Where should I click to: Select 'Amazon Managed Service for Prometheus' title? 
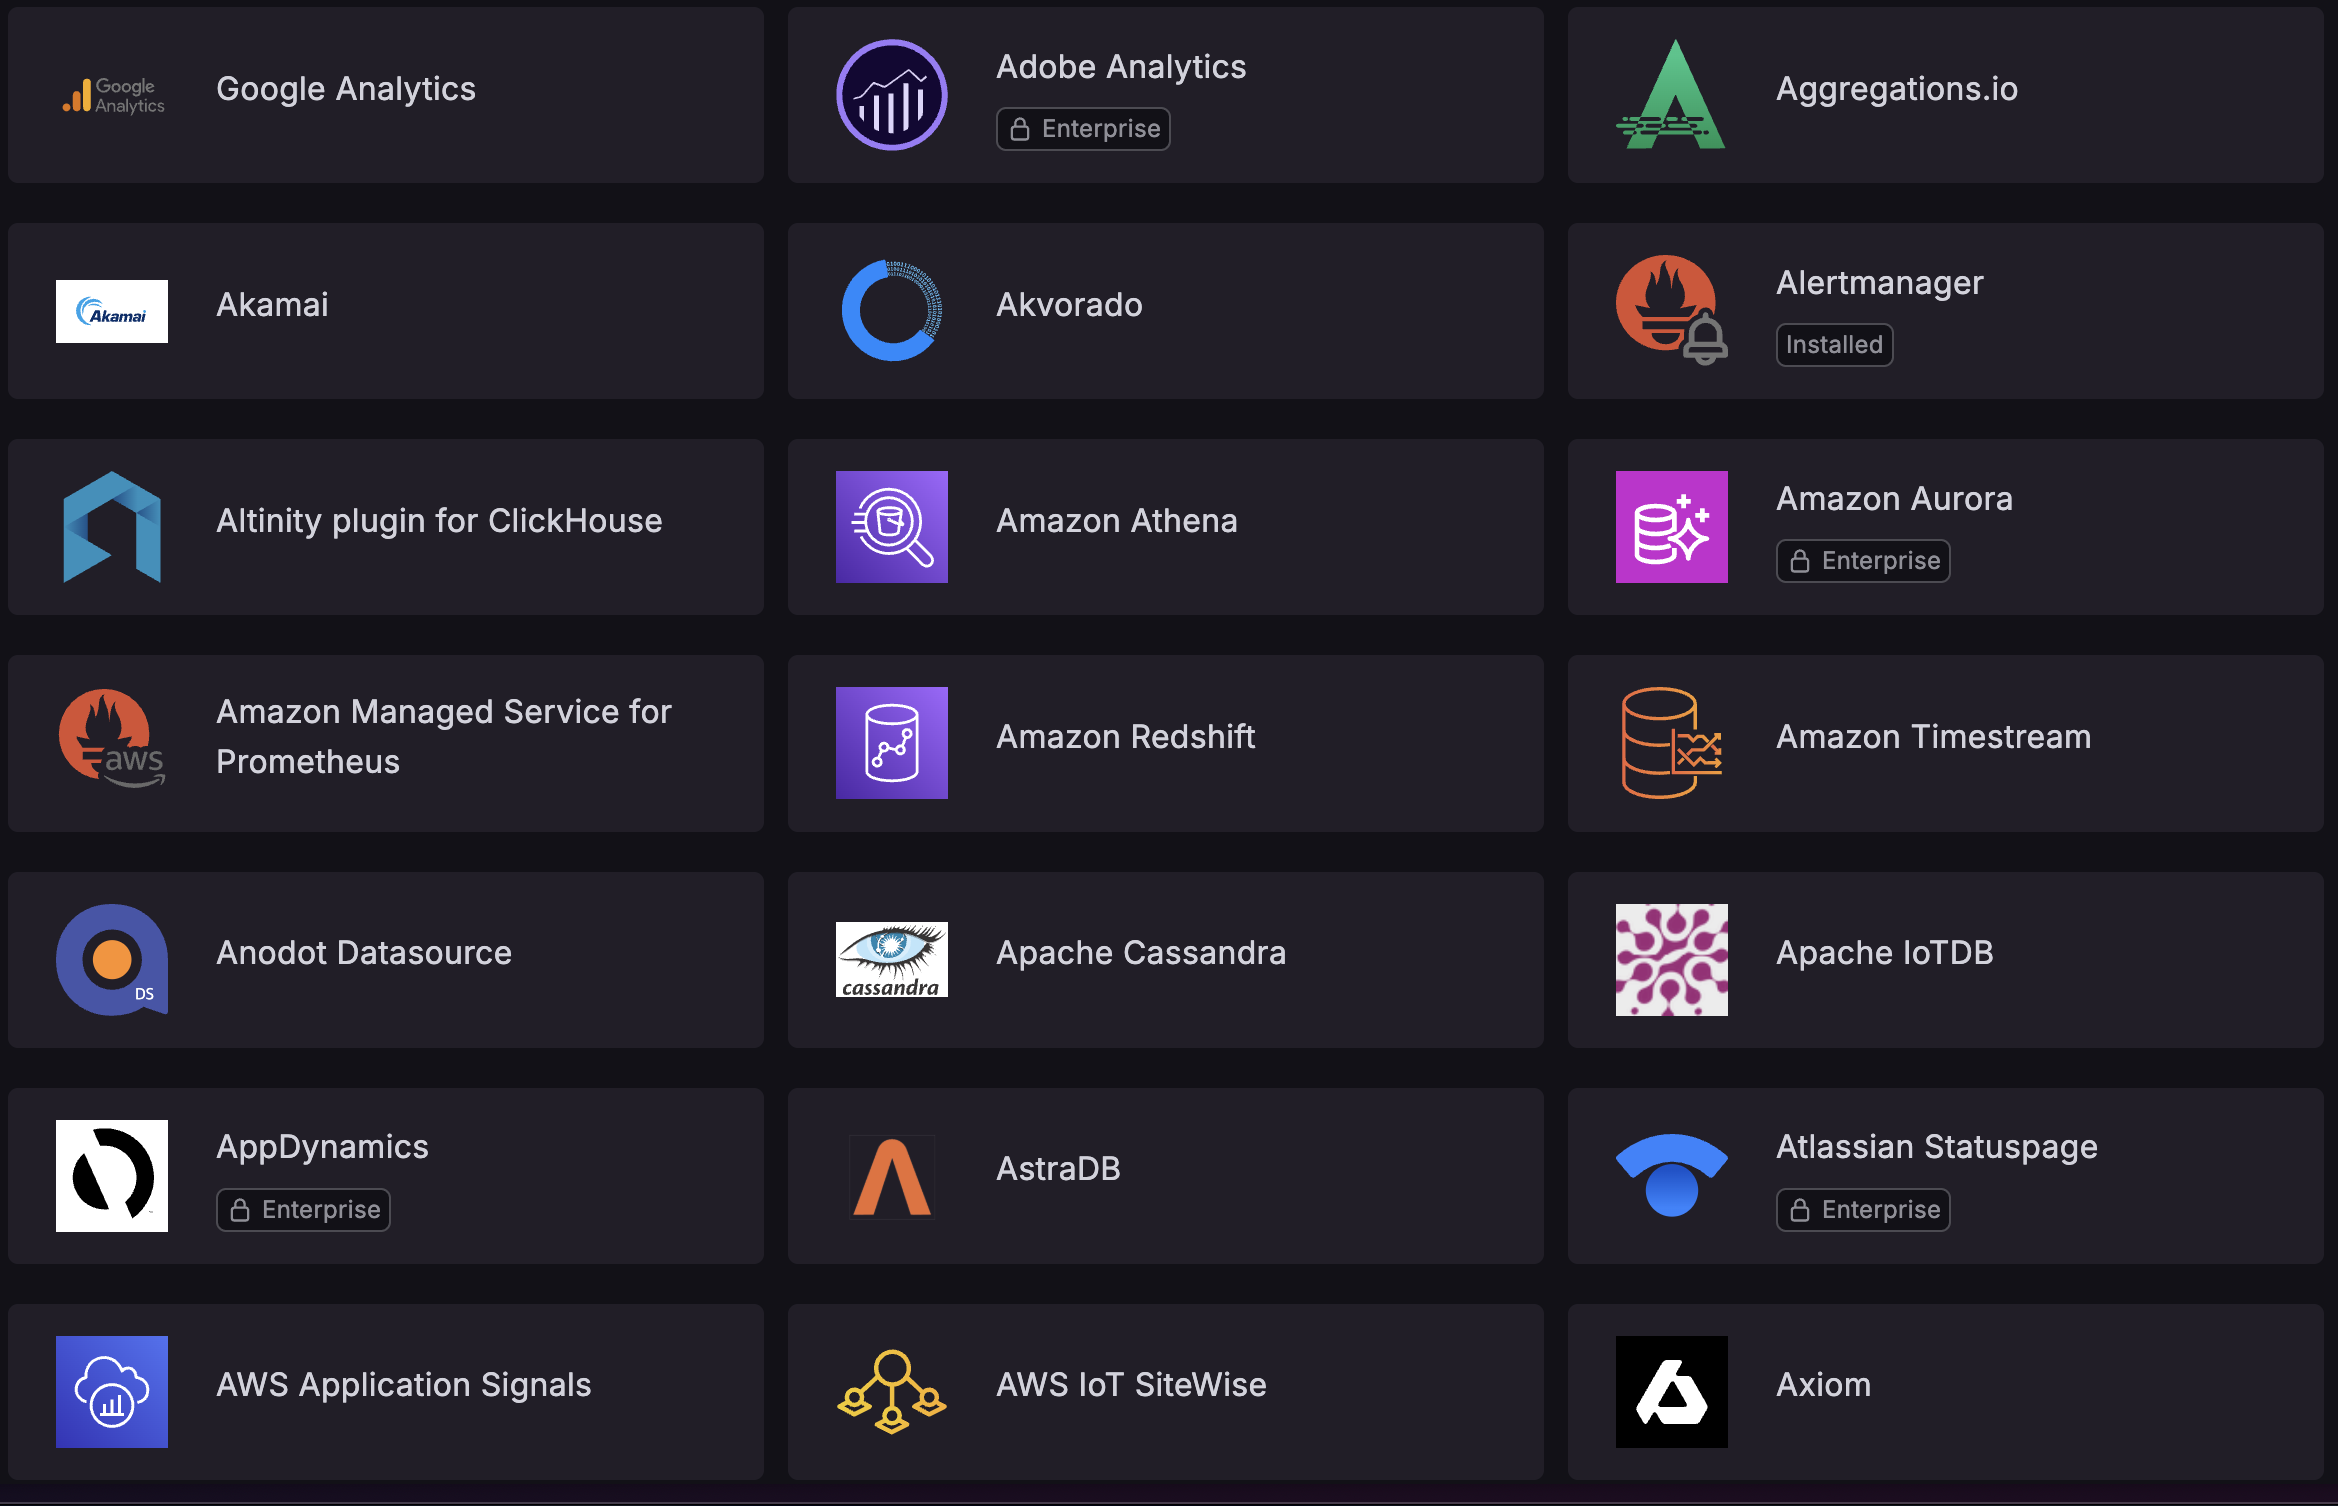(x=444, y=737)
